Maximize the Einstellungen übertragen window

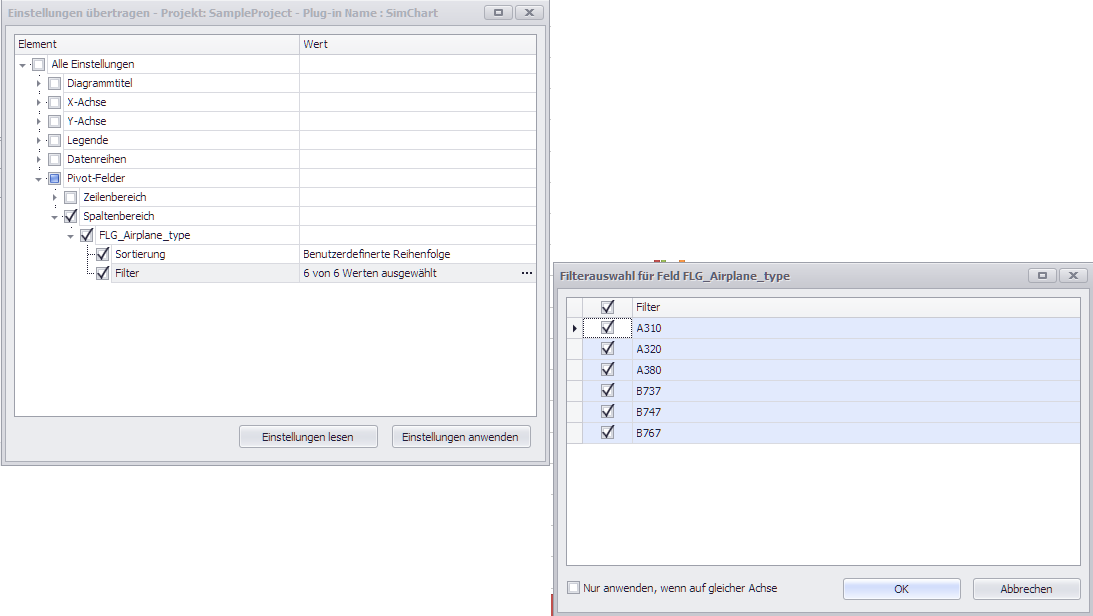499,12
